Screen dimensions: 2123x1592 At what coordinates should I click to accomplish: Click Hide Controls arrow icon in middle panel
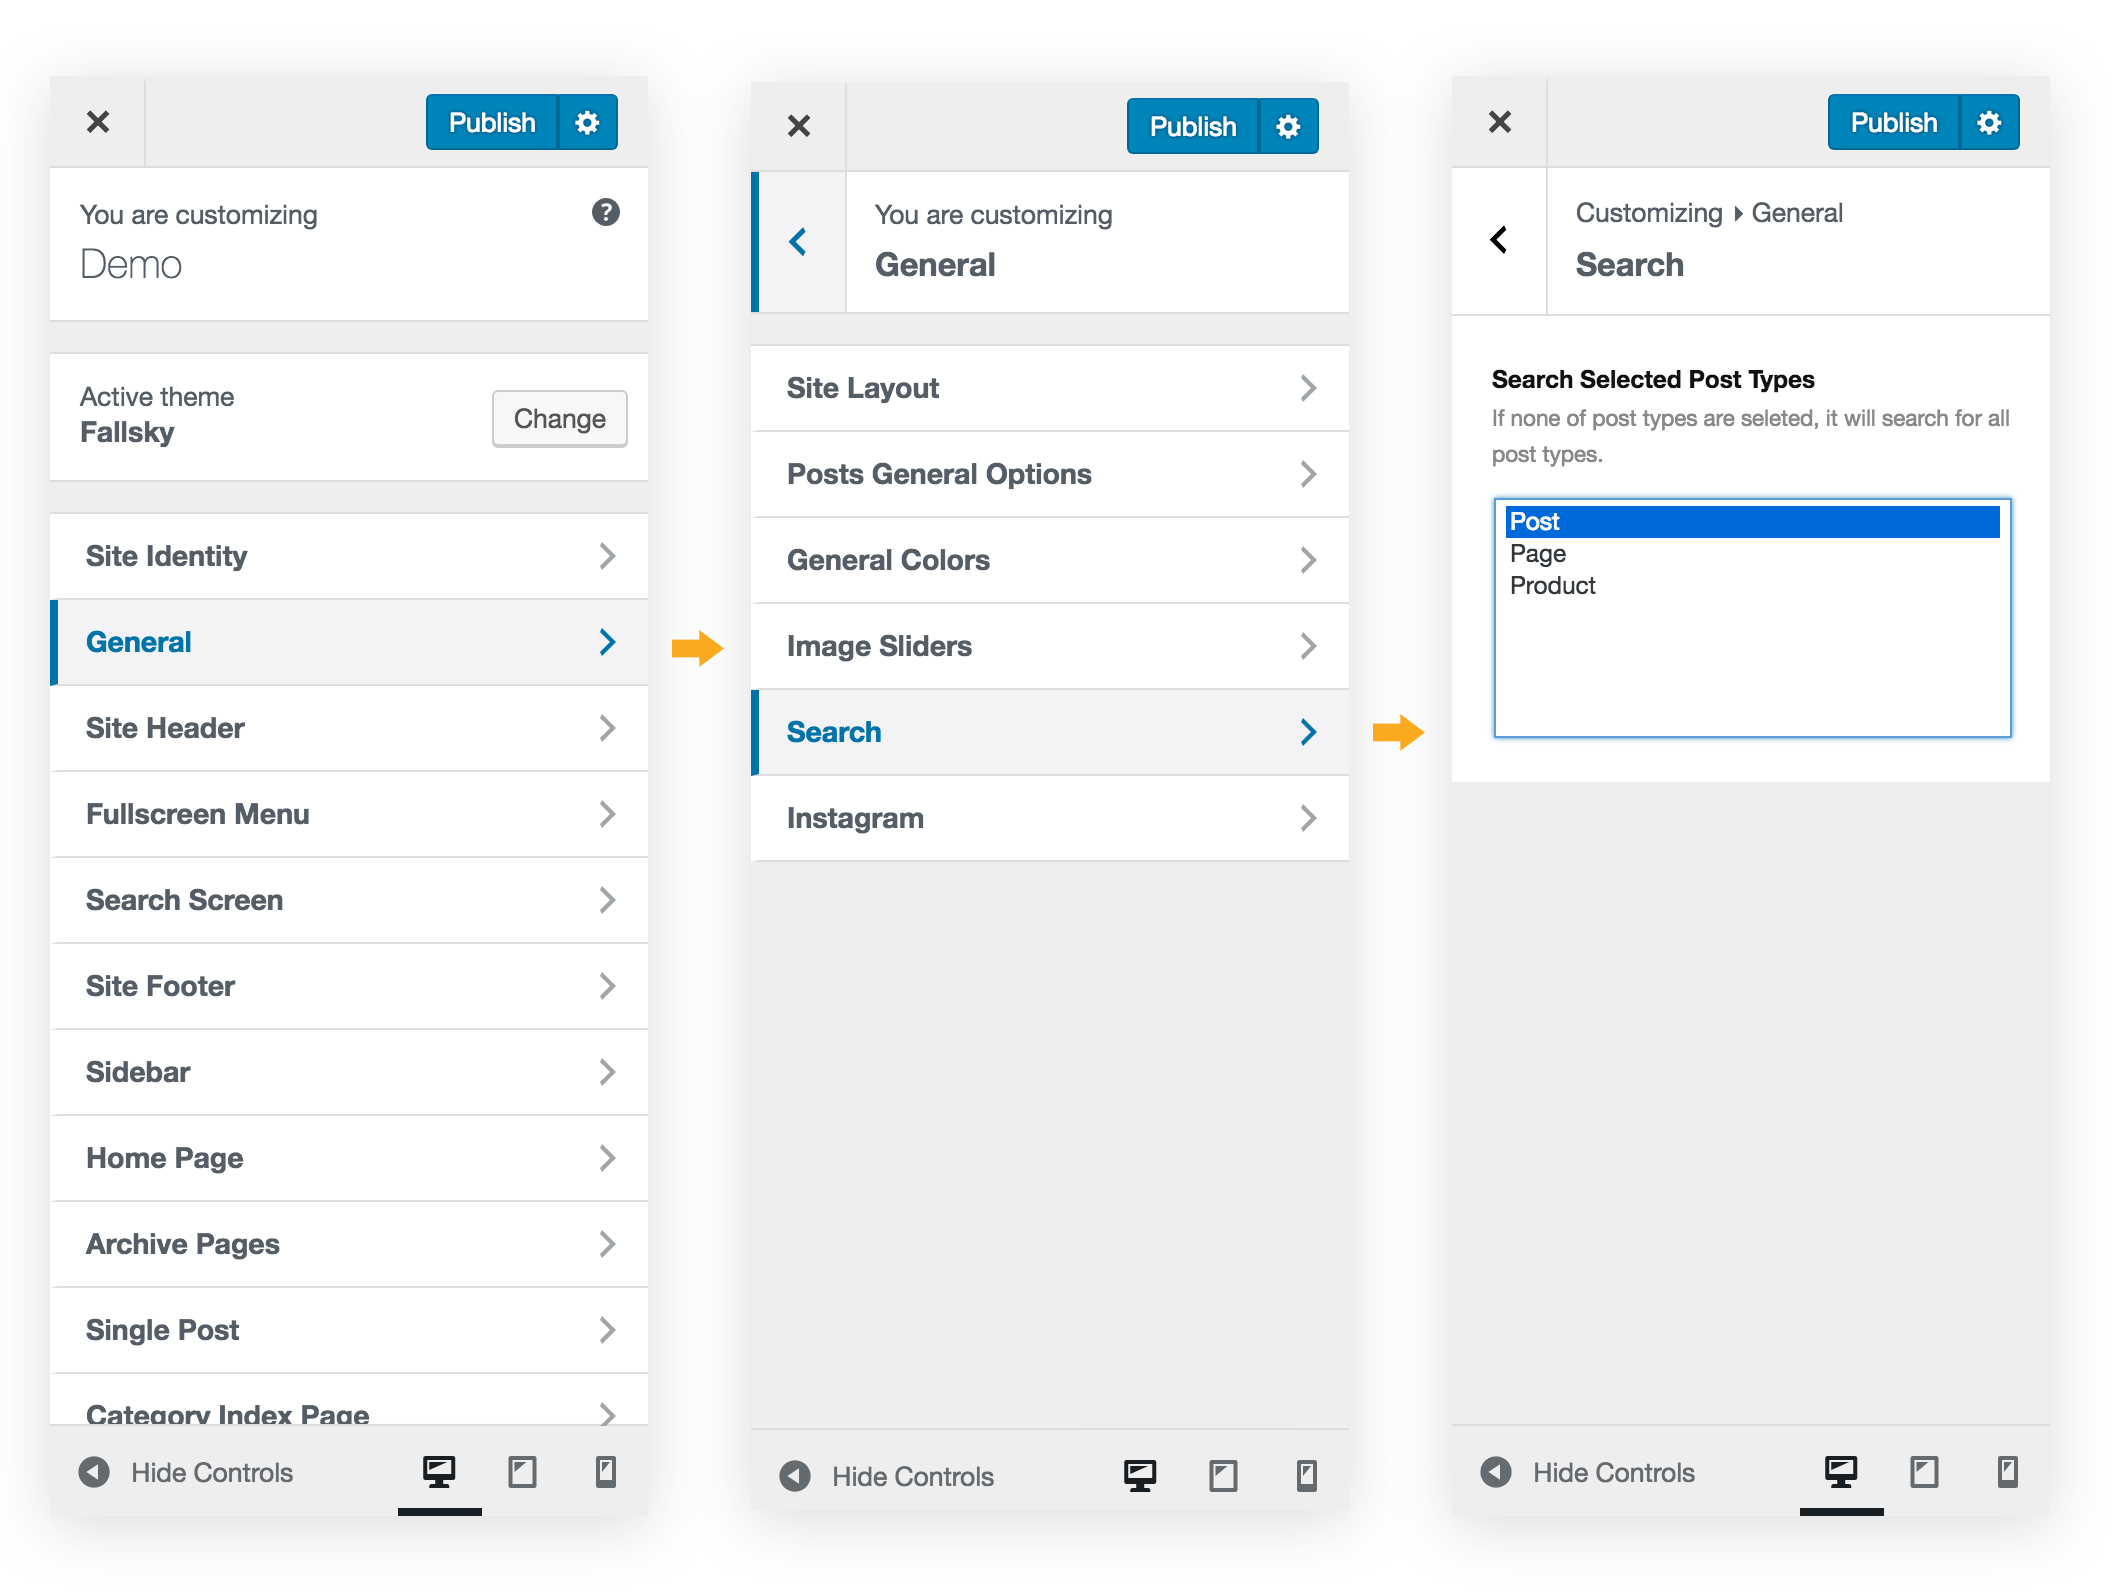click(795, 1475)
